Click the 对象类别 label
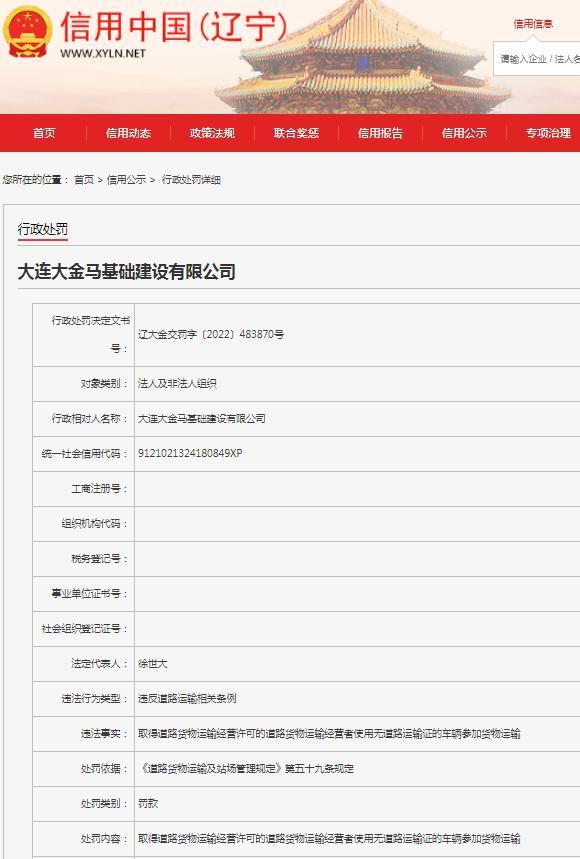This screenshot has width=580, height=859. 104,383
